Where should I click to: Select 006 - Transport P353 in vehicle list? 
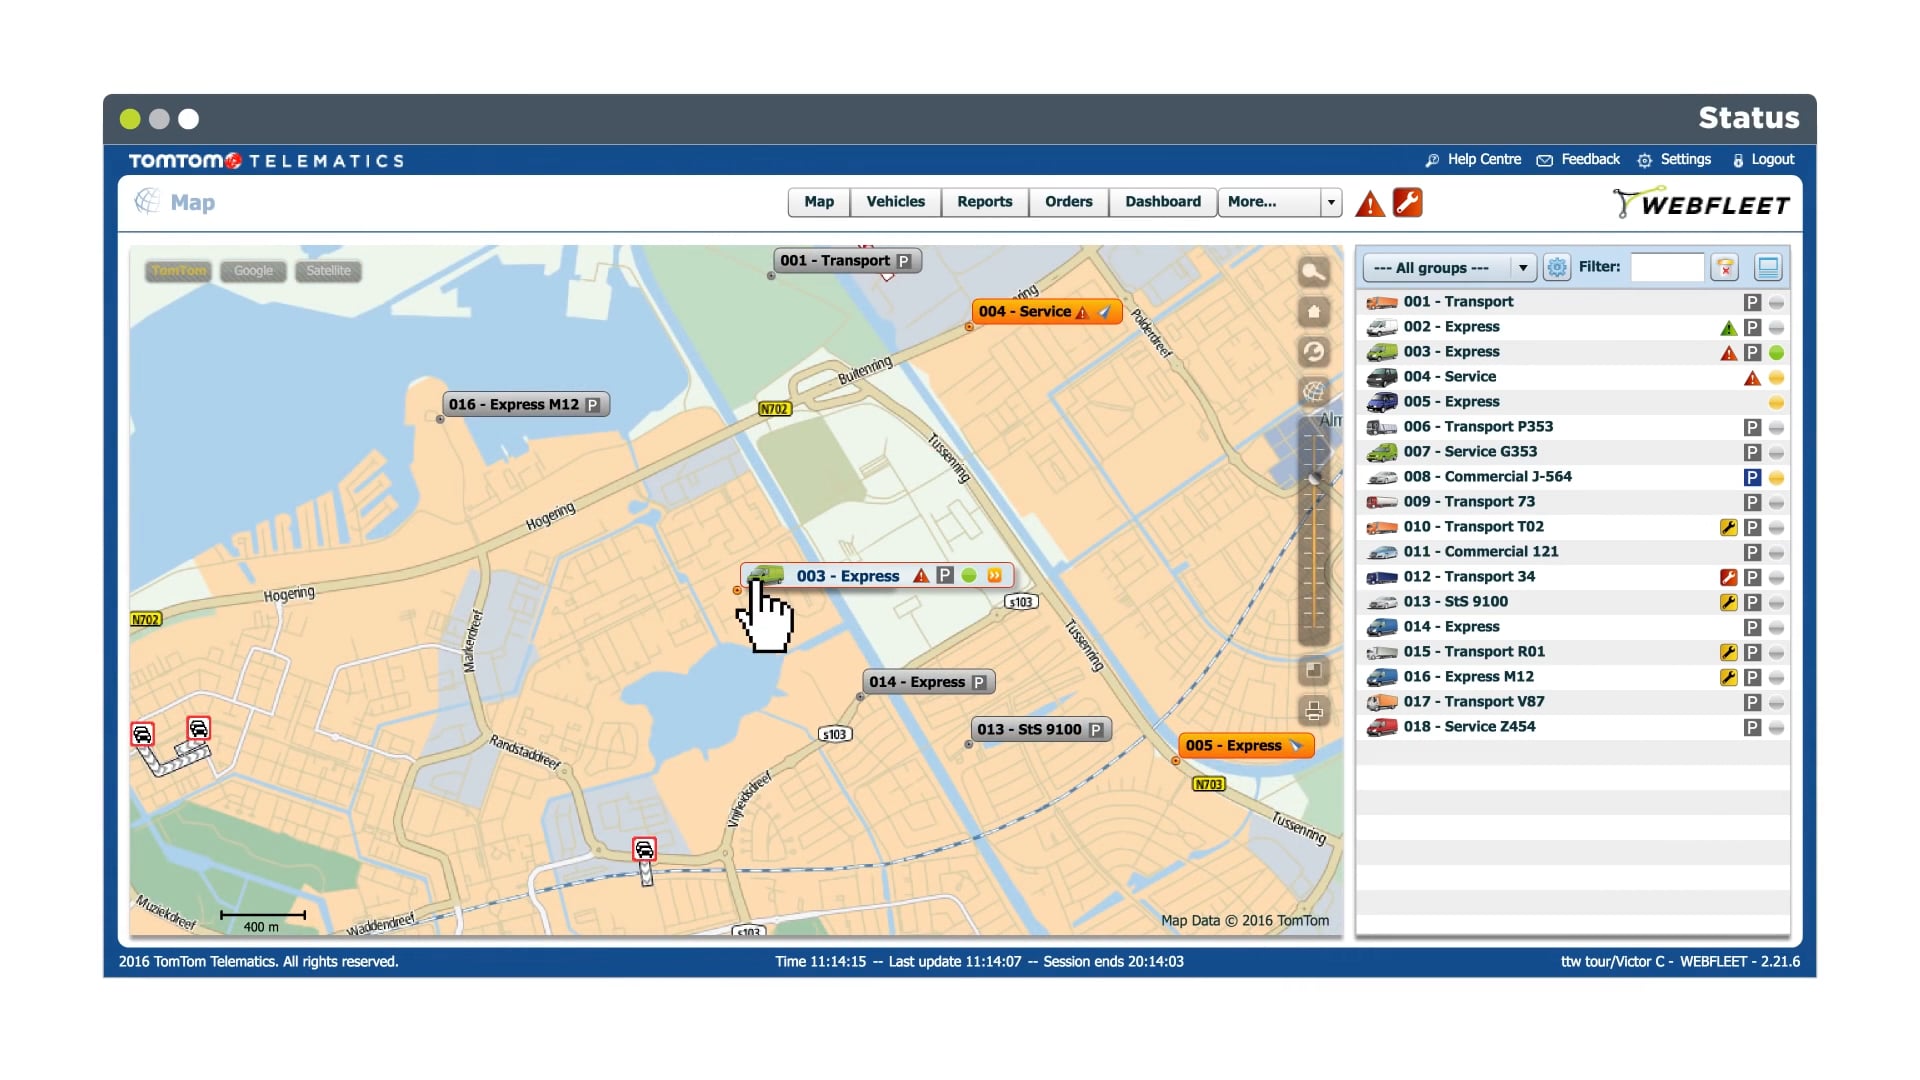pyautogui.click(x=1574, y=427)
